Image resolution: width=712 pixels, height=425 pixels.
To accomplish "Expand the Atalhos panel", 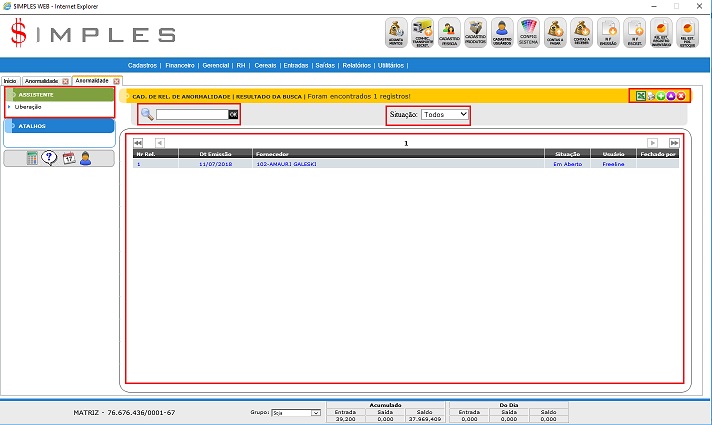I will click(x=32, y=126).
